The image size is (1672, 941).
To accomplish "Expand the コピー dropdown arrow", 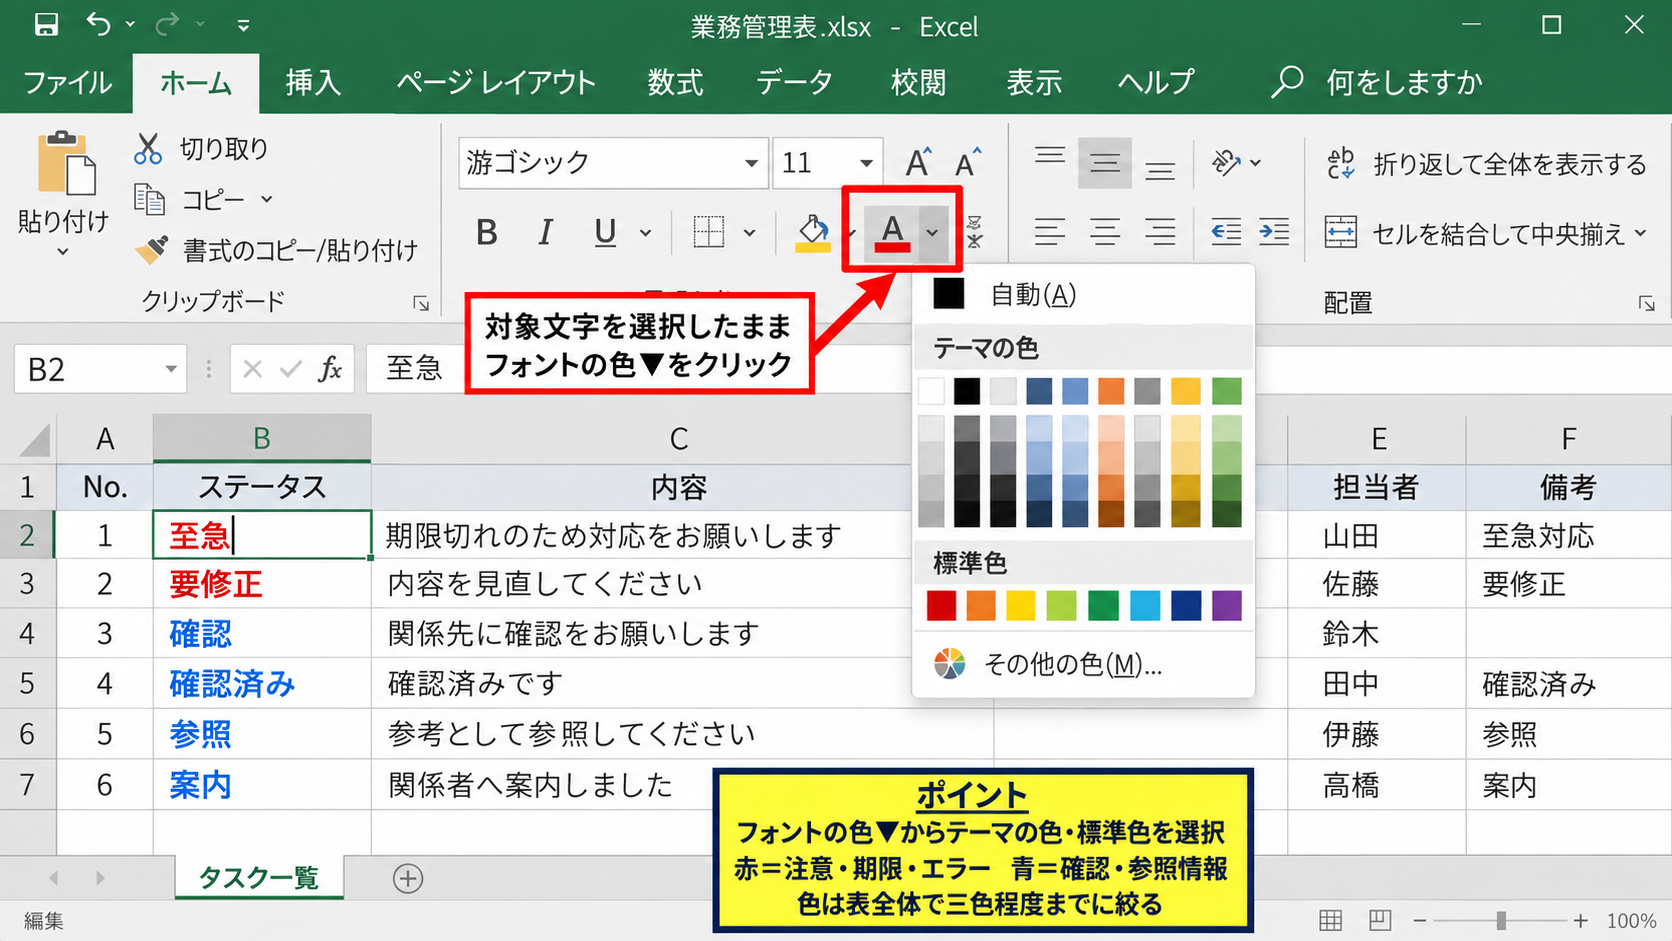I will pyautogui.click(x=267, y=199).
